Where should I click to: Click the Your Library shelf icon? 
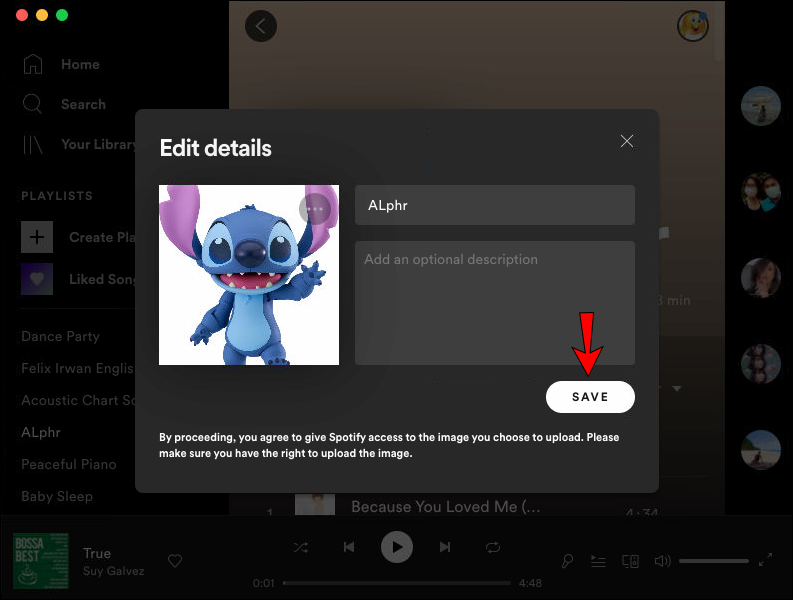point(33,144)
